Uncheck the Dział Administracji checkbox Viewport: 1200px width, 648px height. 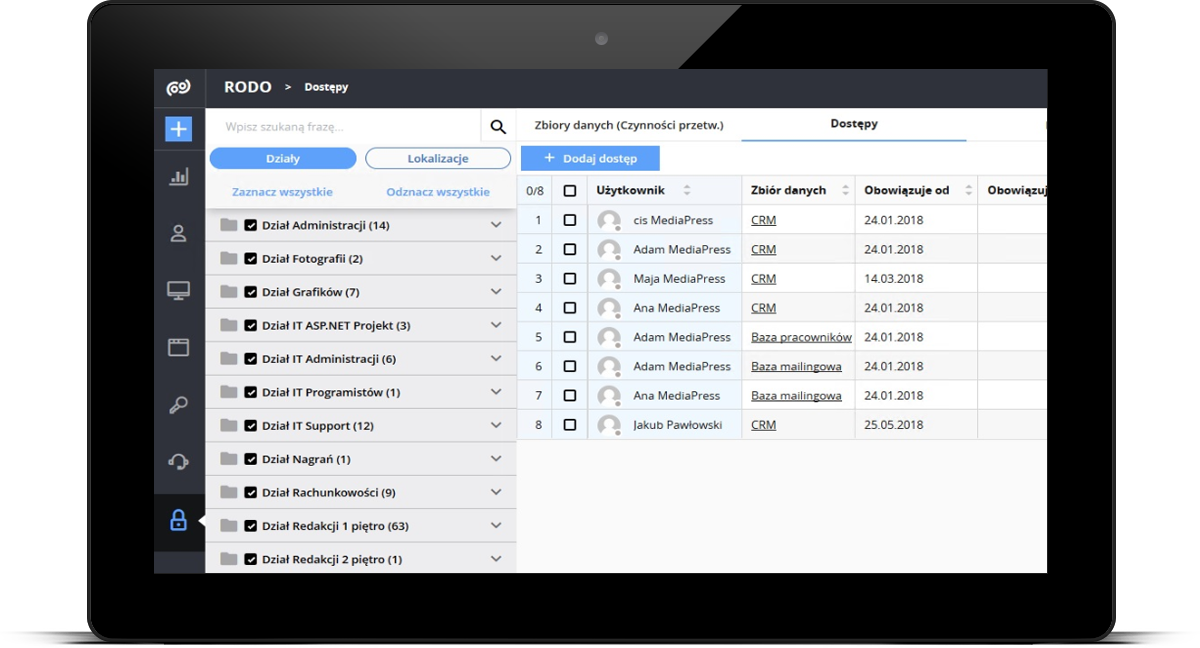(251, 225)
